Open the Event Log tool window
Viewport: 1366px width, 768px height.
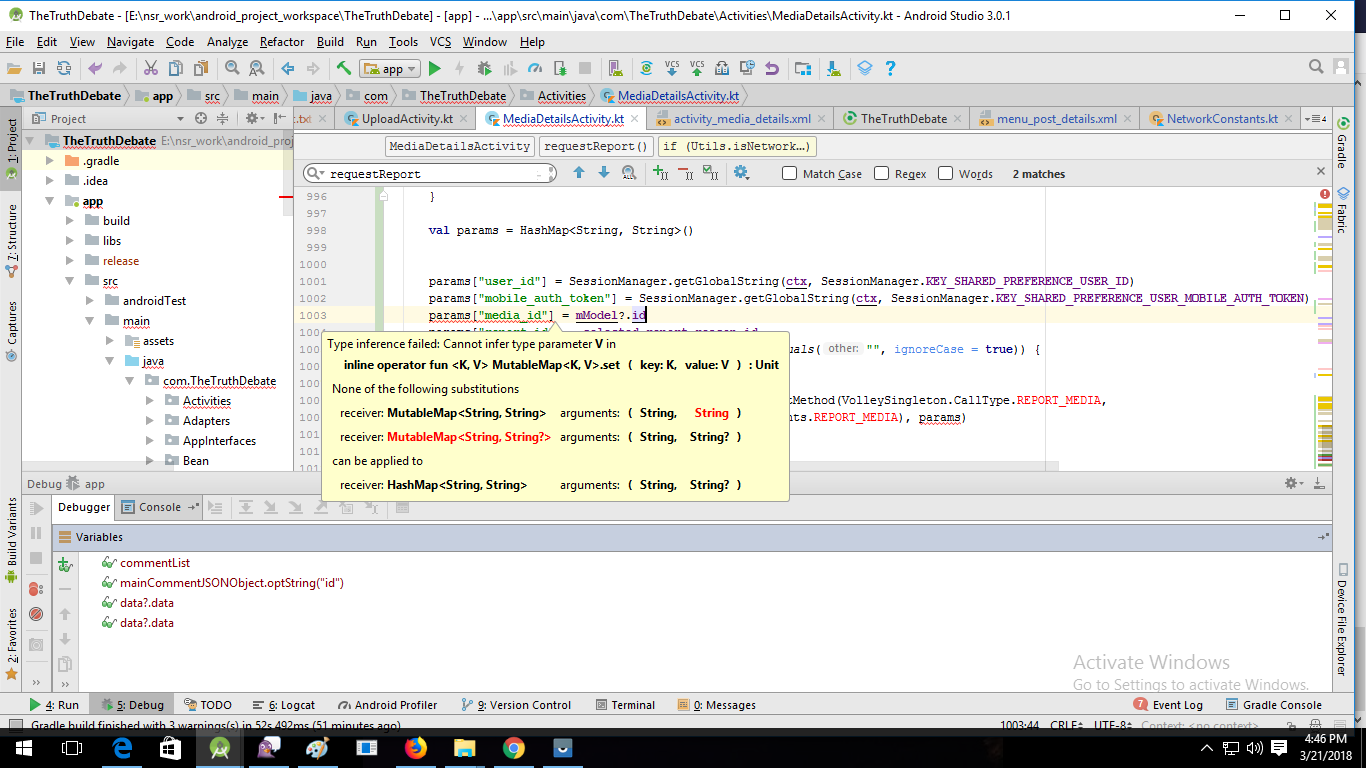point(1170,705)
